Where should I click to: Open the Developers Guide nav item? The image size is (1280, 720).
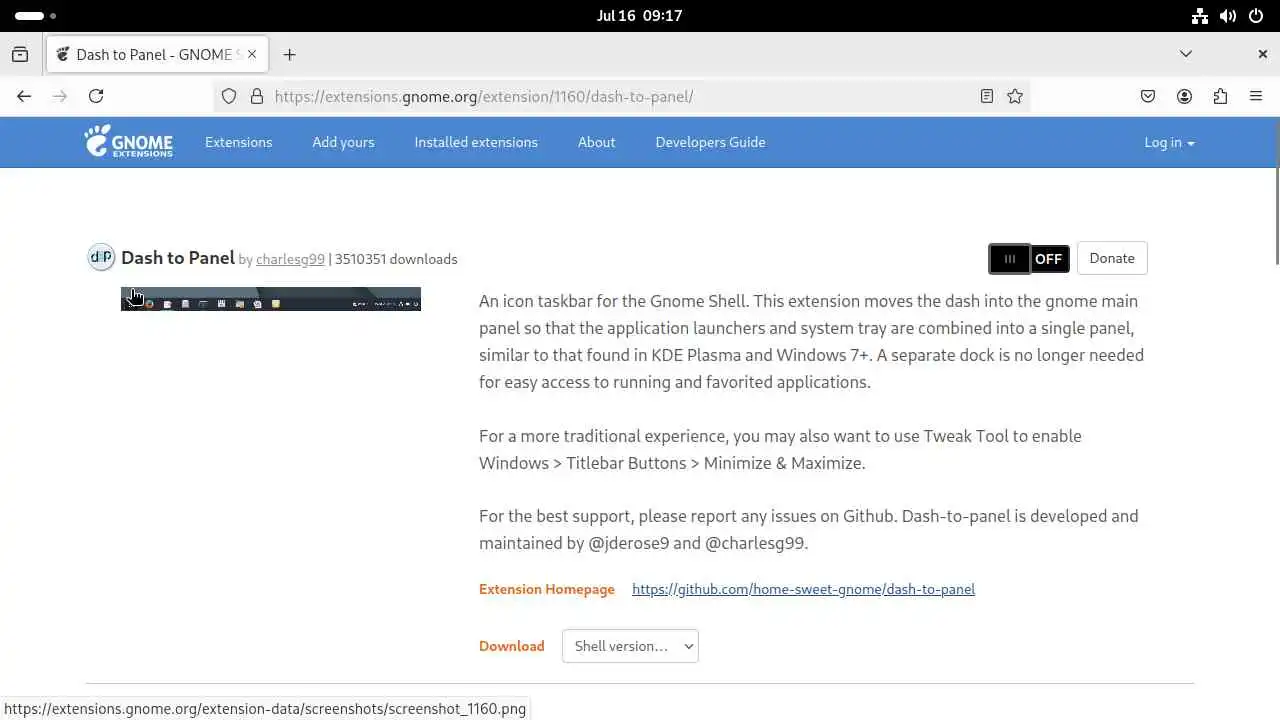(710, 142)
